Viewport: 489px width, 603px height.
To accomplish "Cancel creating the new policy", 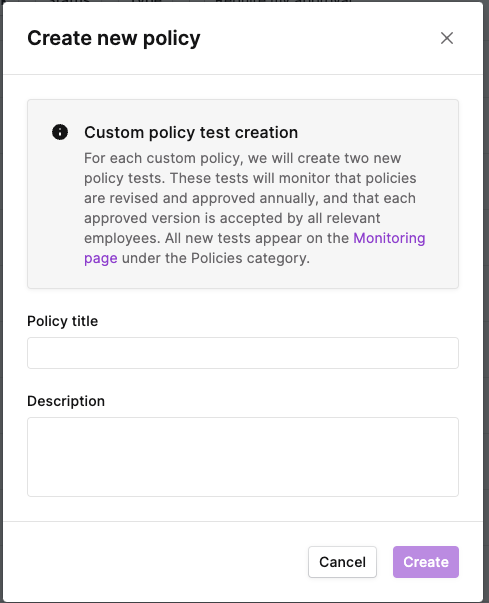I will pyautogui.click(x=342, y=562).
